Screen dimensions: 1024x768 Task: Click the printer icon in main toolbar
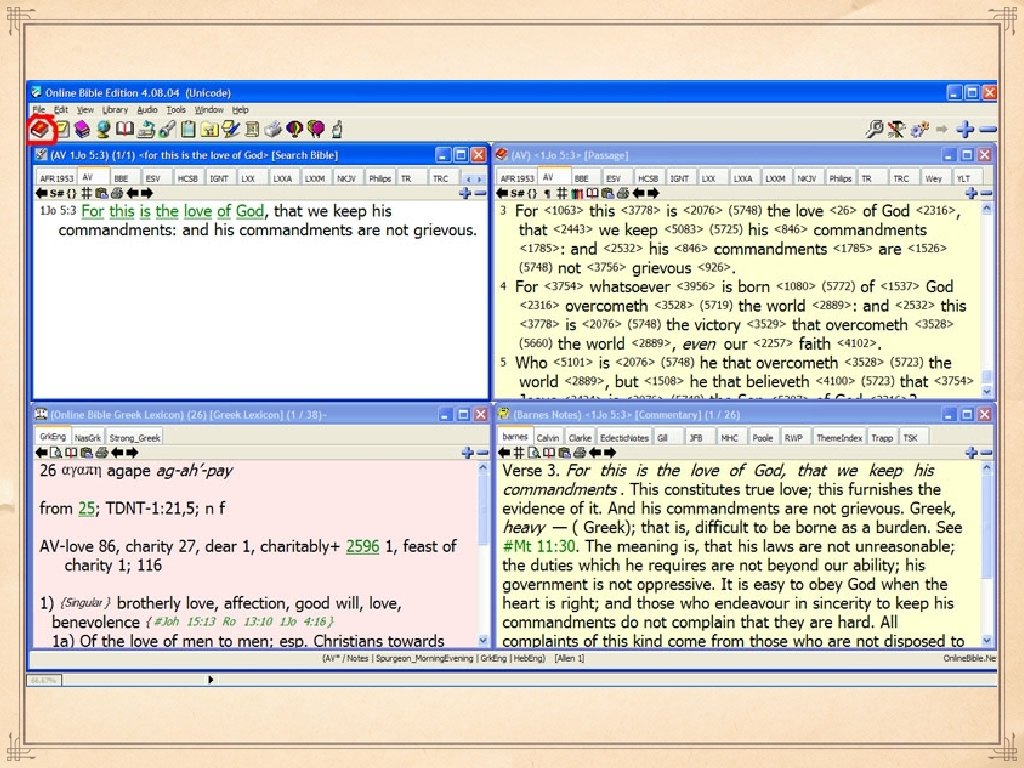(x=273, y=129)
